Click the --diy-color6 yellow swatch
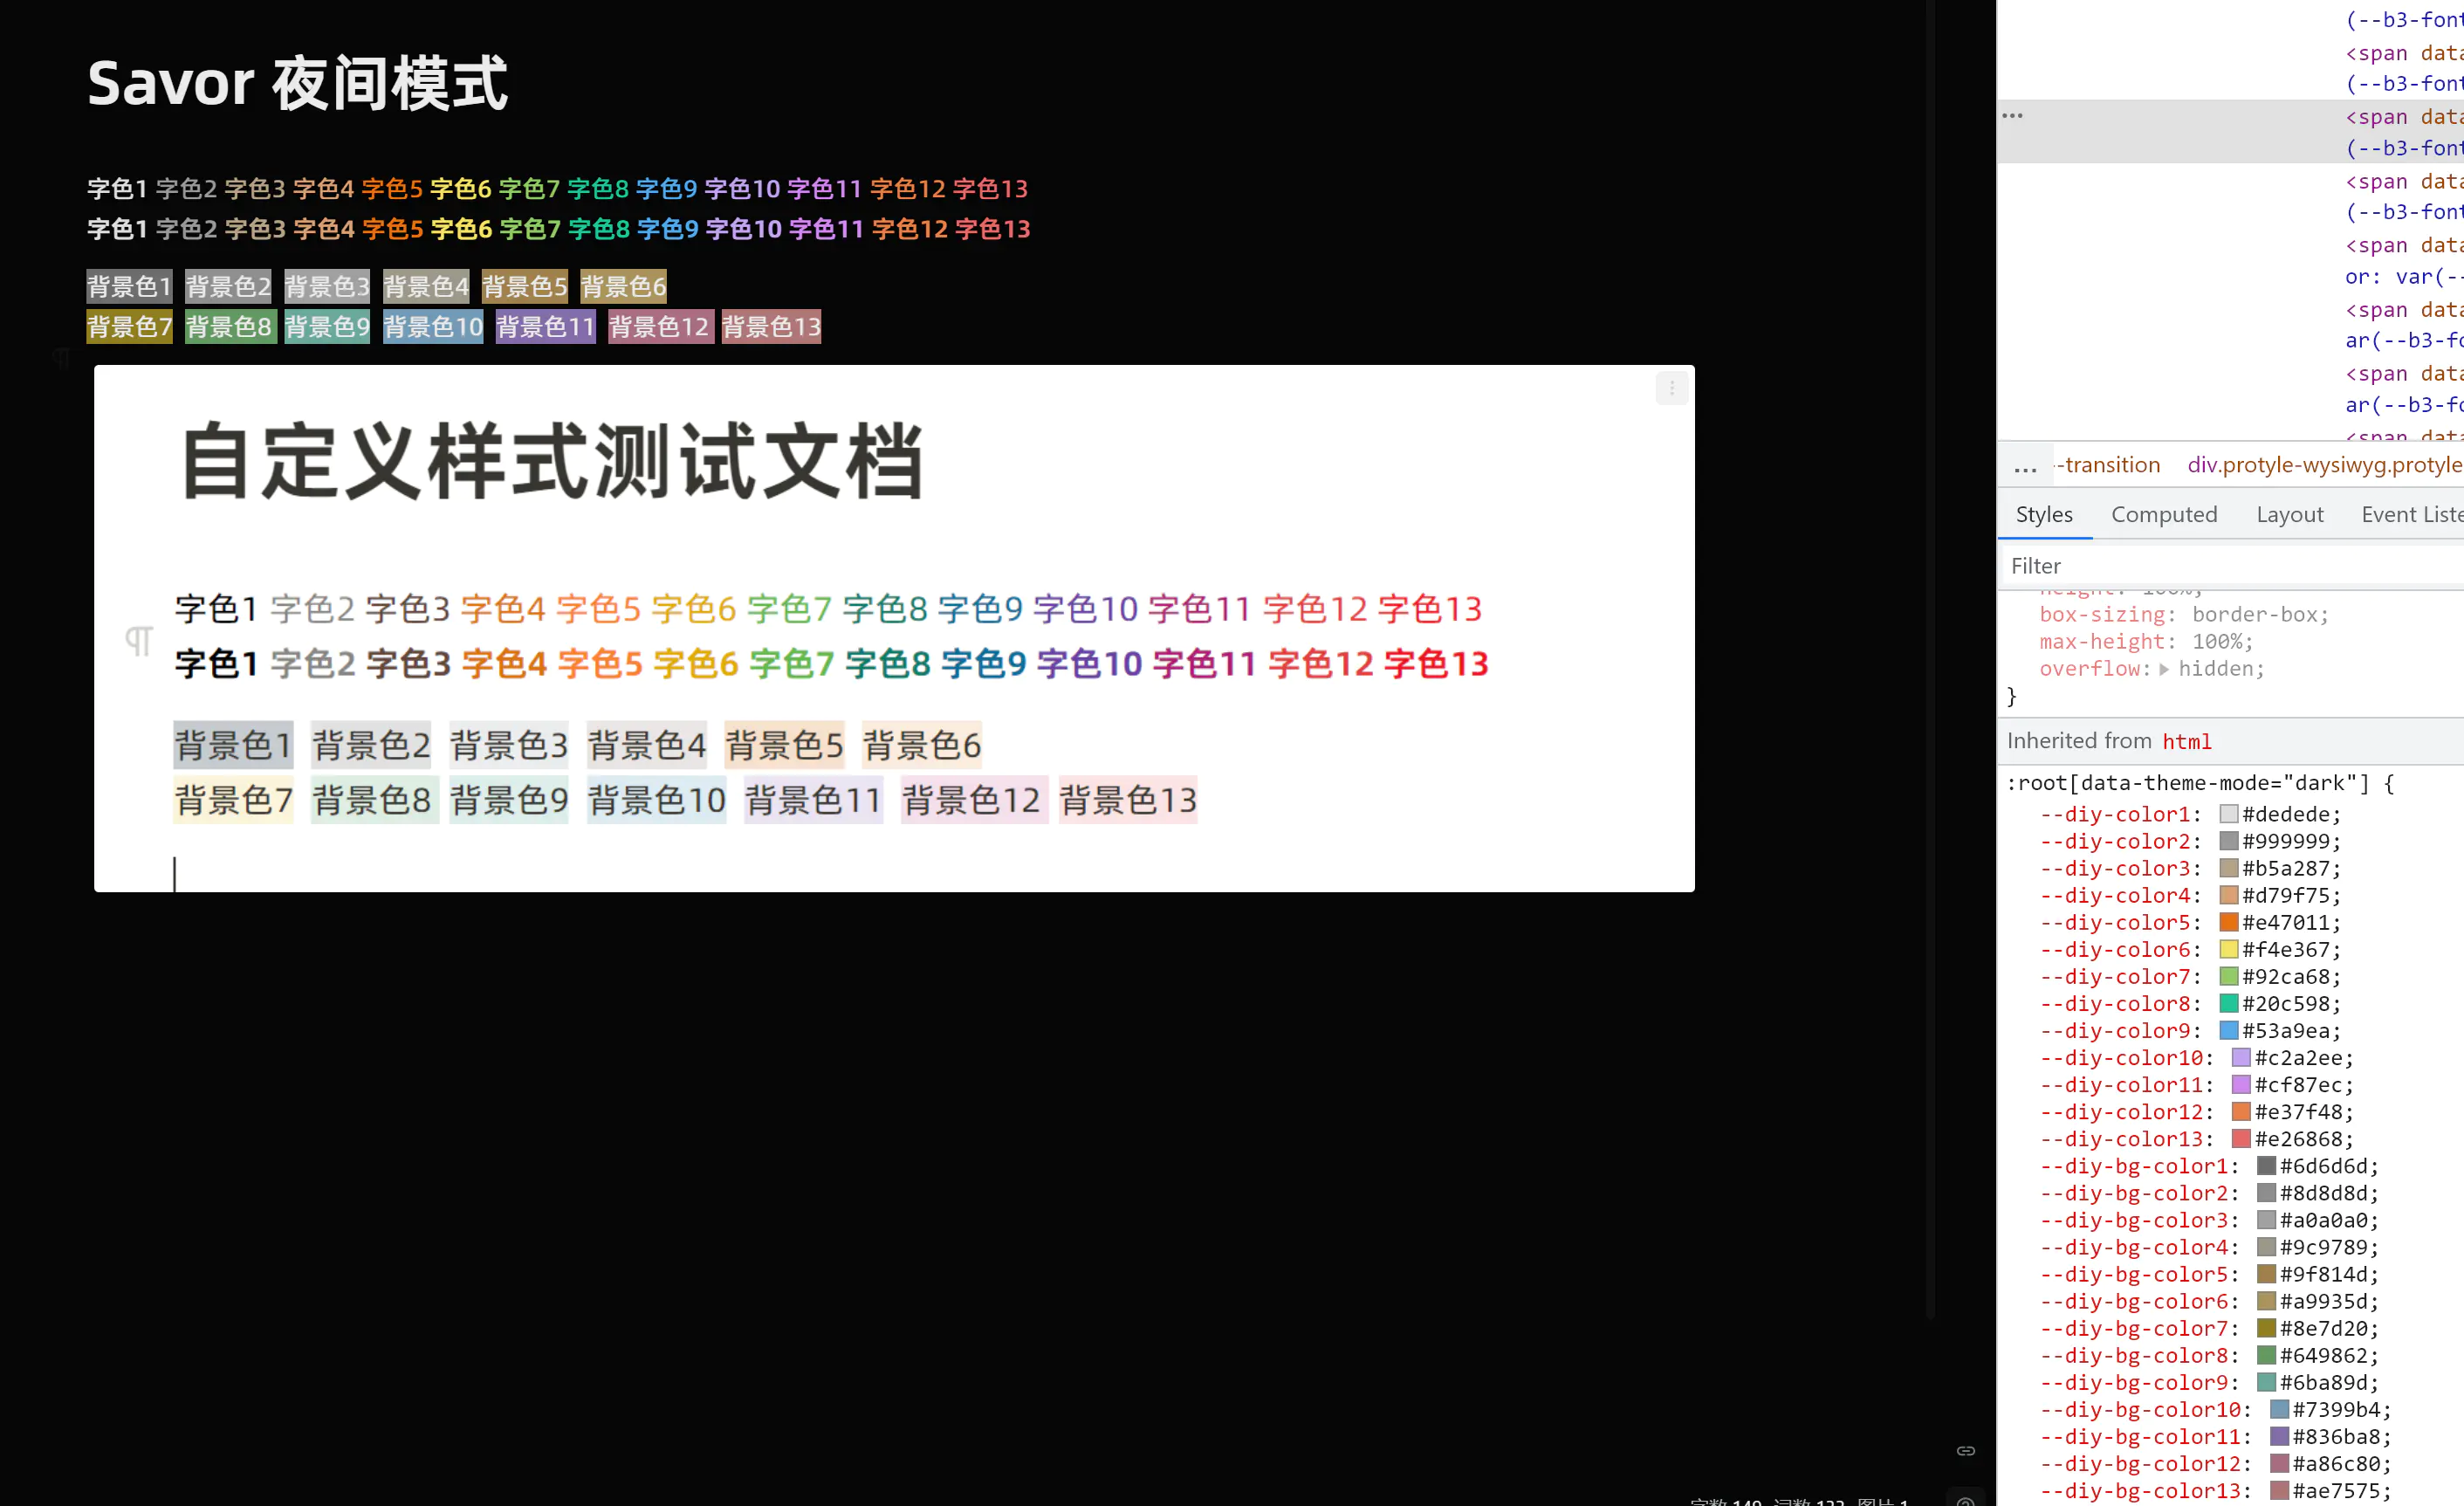The width and height of the screenshot is (2464, 1506). 2228,949
